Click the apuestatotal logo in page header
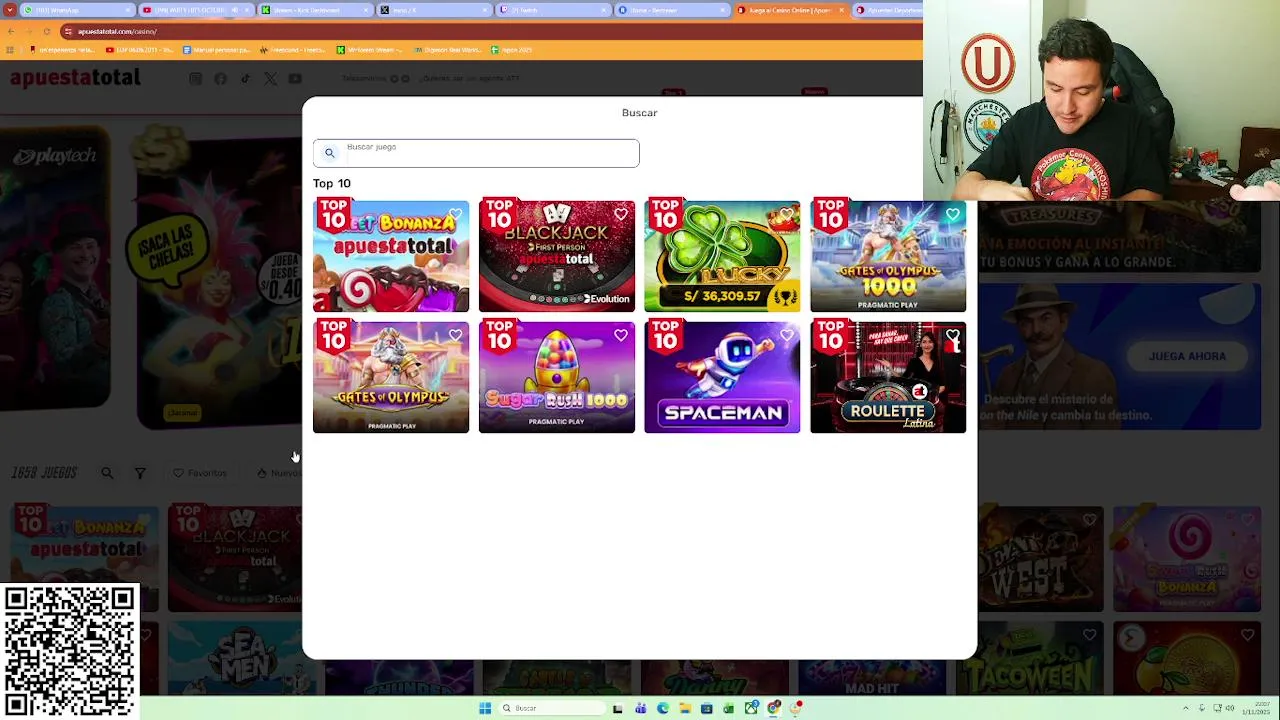Image resolution: width=1280 pixels, height=720 pixels. (x=75, y=78)
